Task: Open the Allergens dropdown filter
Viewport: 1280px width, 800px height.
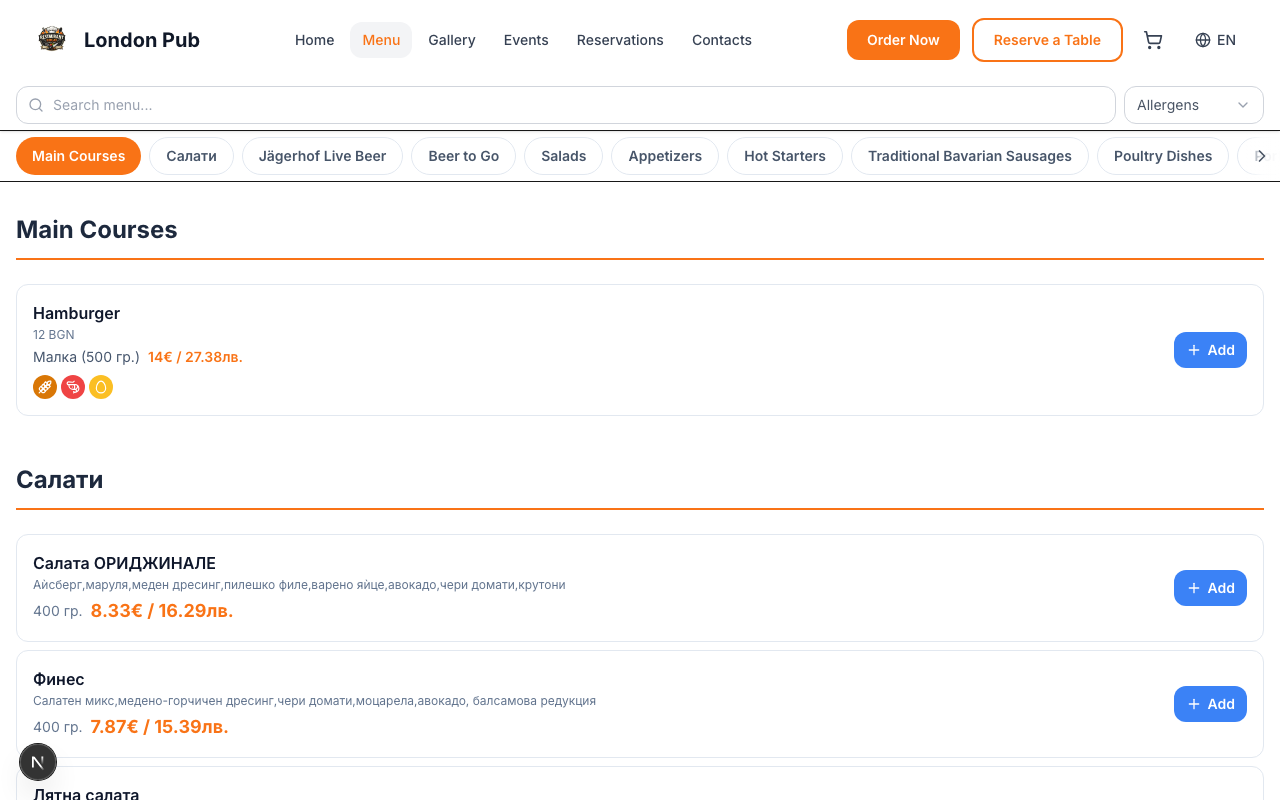Action: pyautogui.click(x=1193, y=105)
